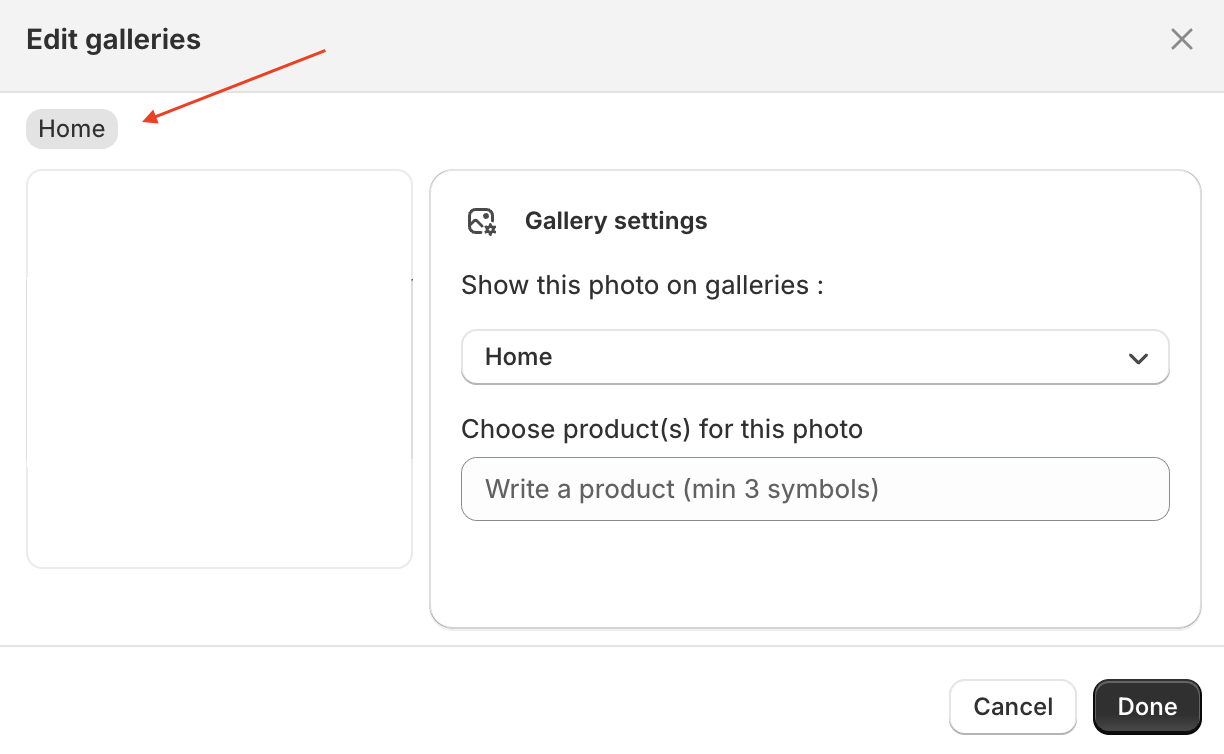Click the 'Gallery settings' heading text
The width and height of the screenshot is (1224, 754).
(616, 221)
